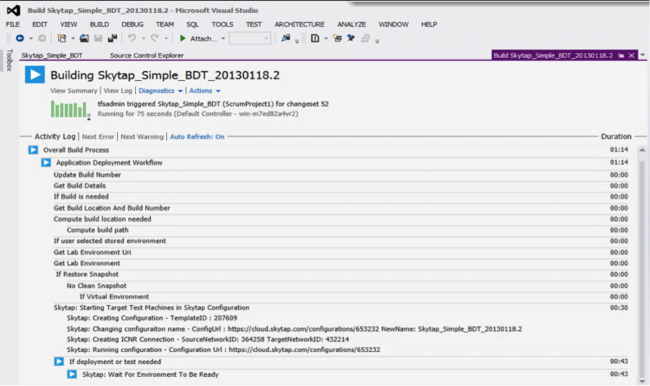The image size is (650, 386).
Task: Open the Redo history dropdown arrow
Action: pos(166,39)
